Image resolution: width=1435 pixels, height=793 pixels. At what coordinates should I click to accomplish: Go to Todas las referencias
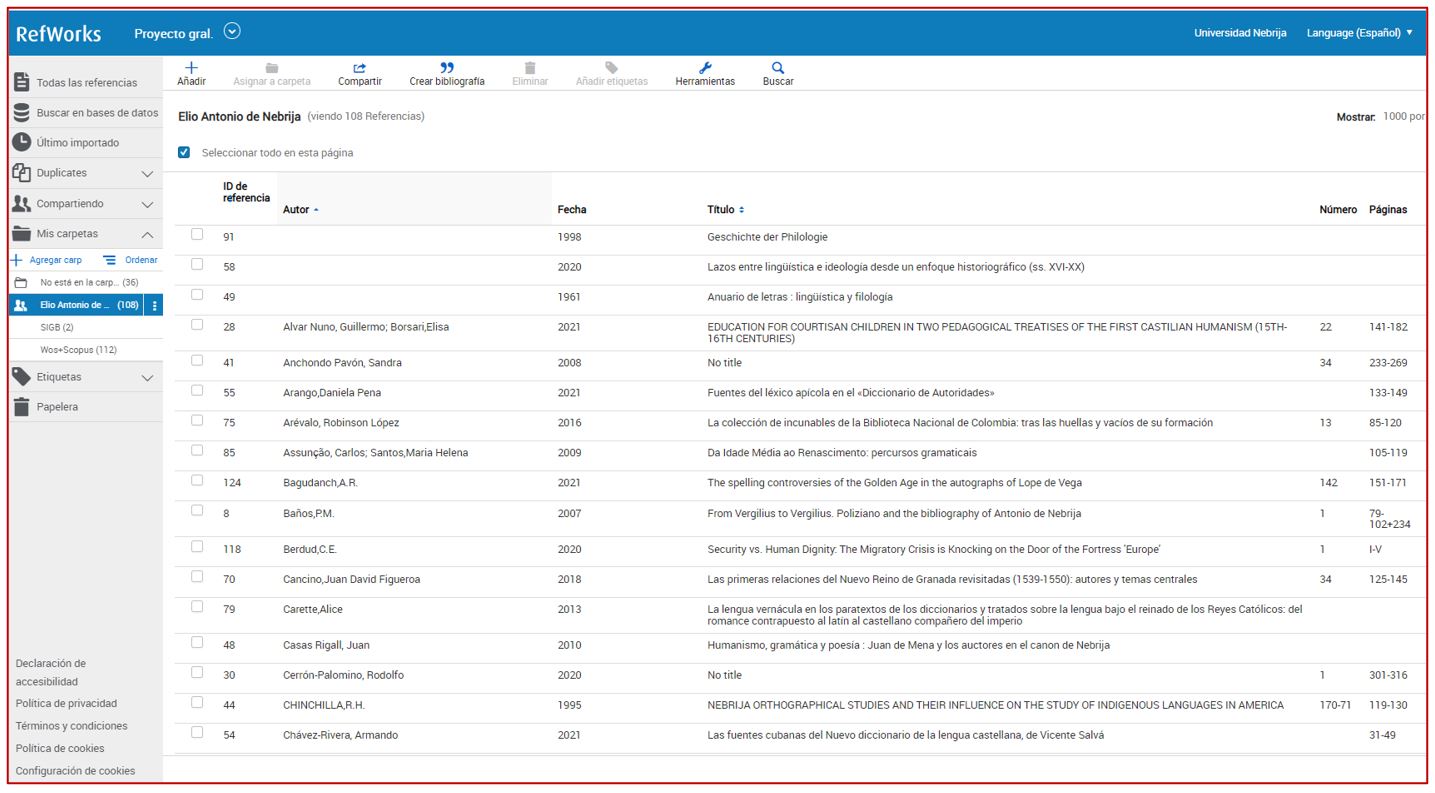click(86, 83)
